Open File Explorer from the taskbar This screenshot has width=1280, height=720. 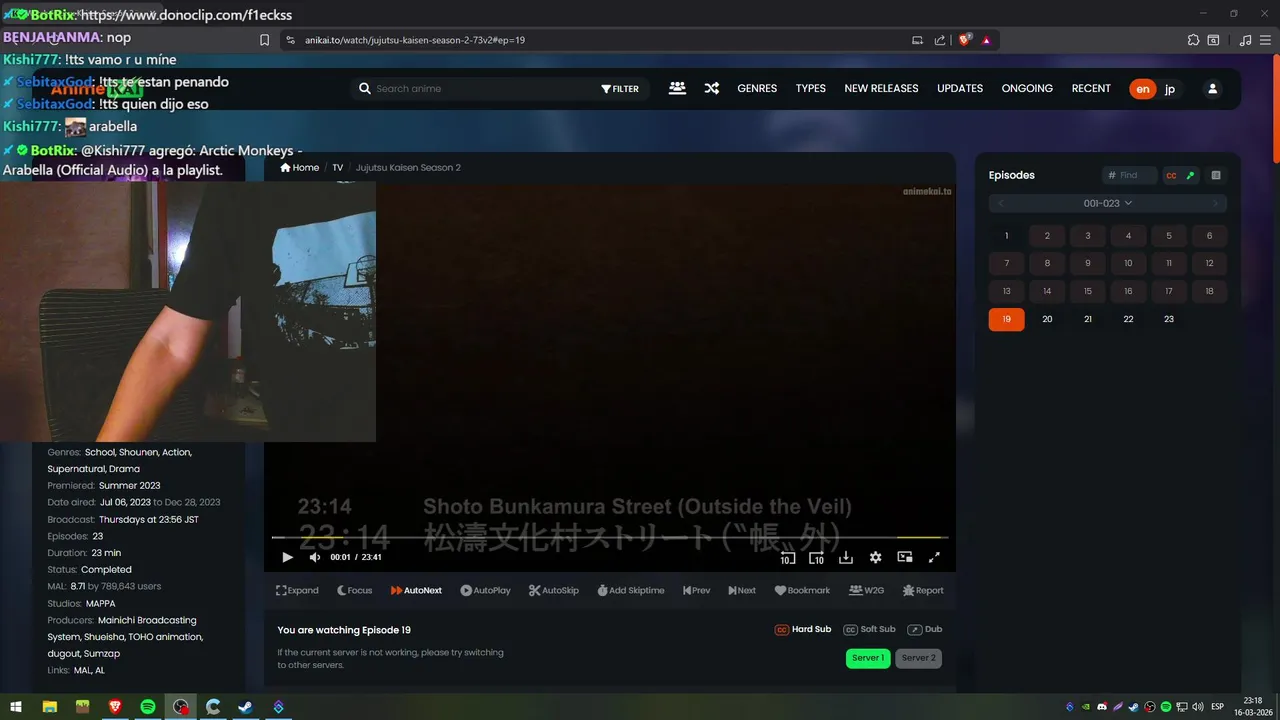tap(49, 707)
